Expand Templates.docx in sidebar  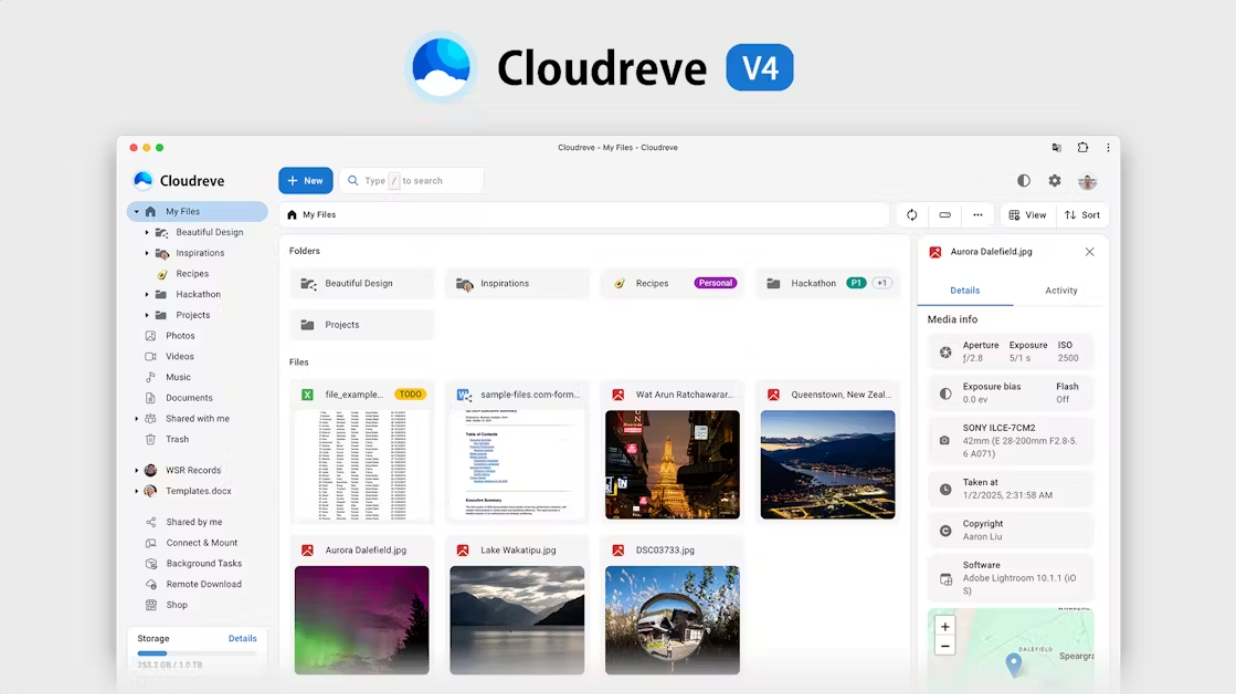[137, 491]
